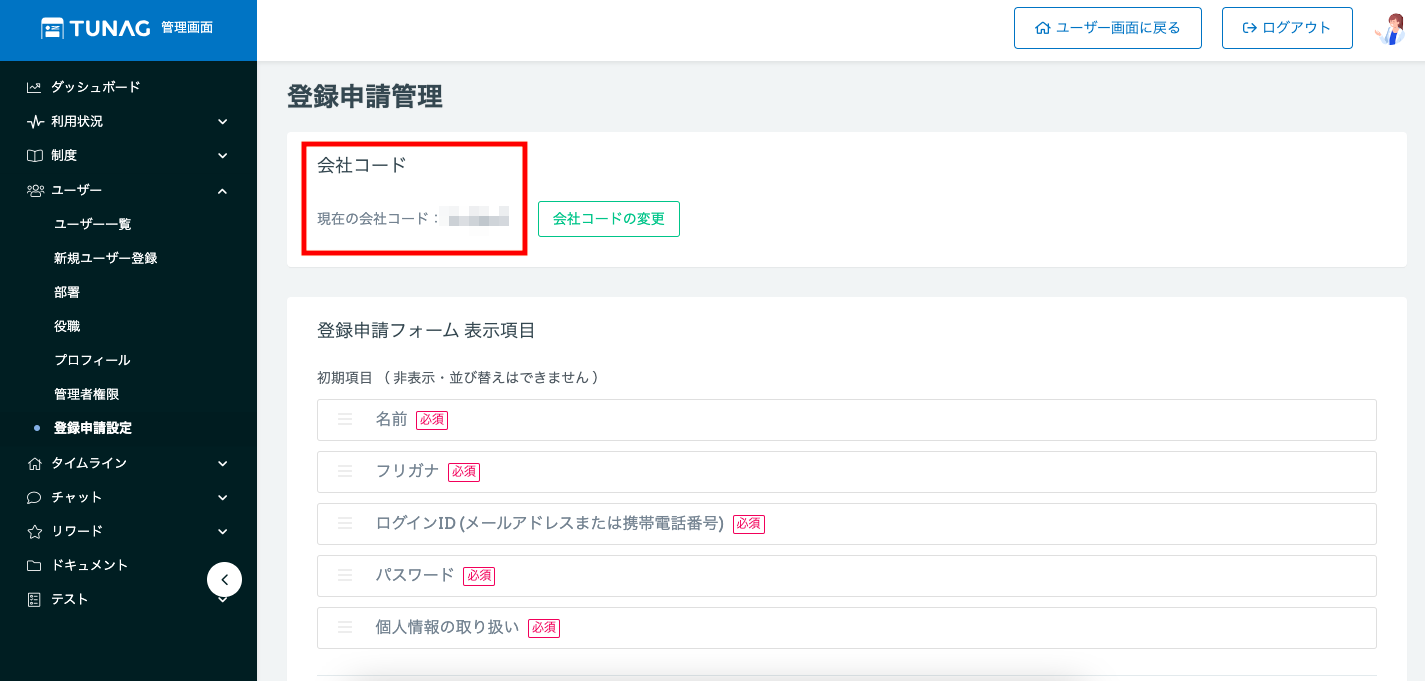The width and height of the screenshot is (1425, 681).
Task: Click the 登録申請フォーム 表示項目 heading
Action: pos(426,330)
